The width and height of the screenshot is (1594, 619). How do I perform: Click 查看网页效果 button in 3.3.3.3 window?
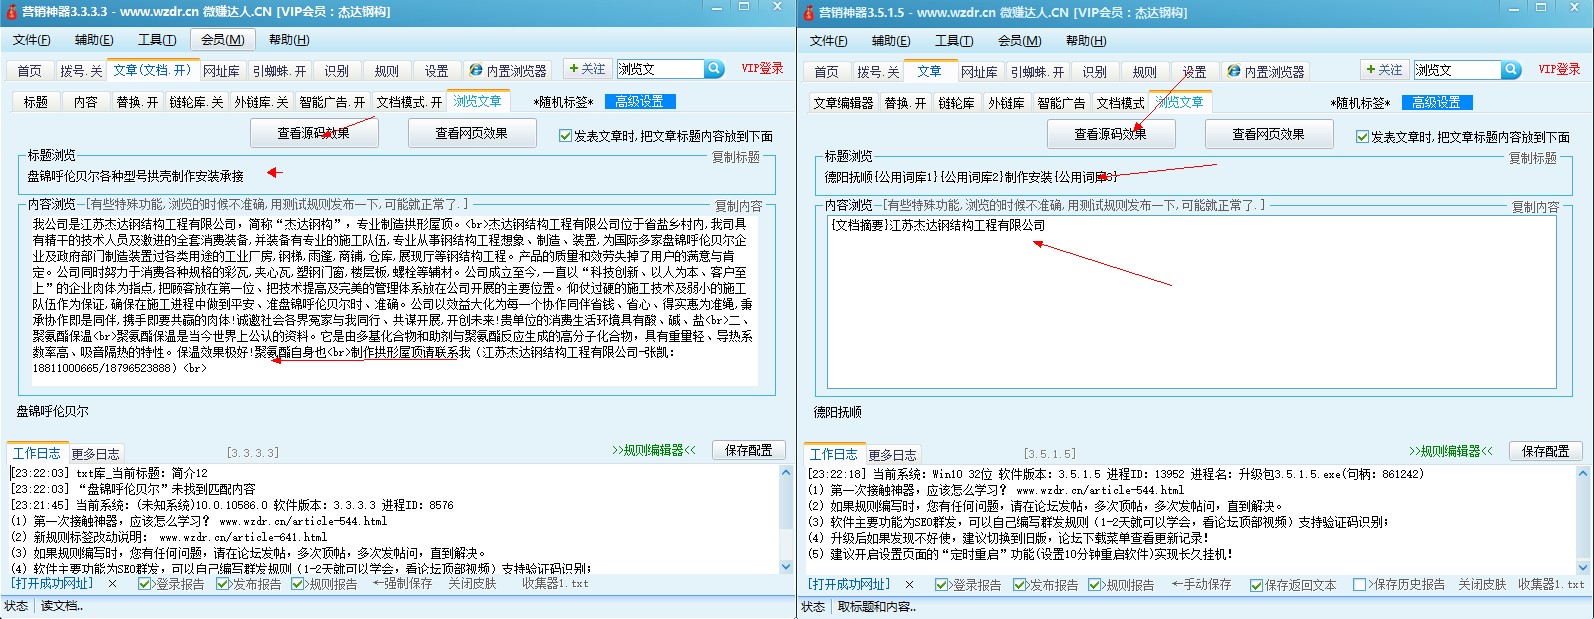[471, 133]
